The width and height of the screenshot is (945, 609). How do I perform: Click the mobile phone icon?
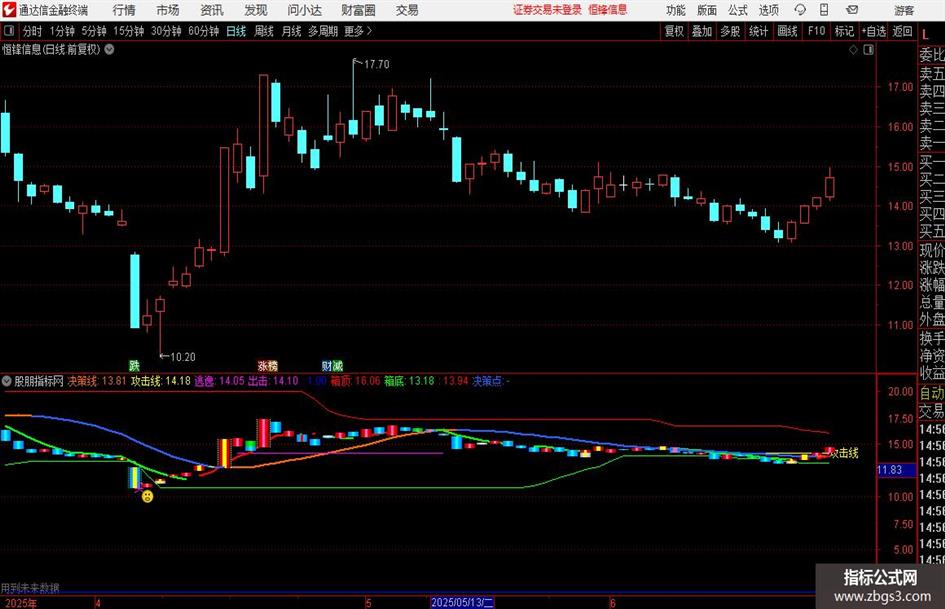click(824, 10)
